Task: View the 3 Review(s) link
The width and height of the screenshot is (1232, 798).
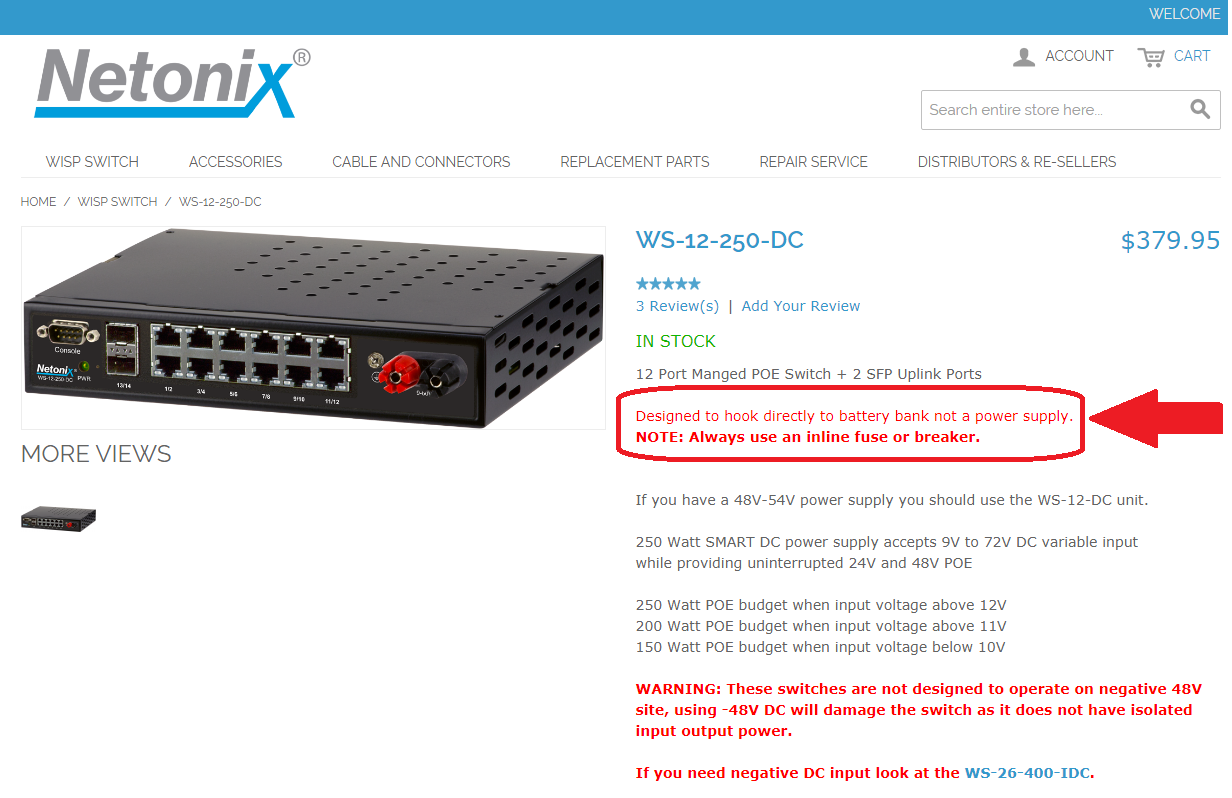Action: coord(677,306)
